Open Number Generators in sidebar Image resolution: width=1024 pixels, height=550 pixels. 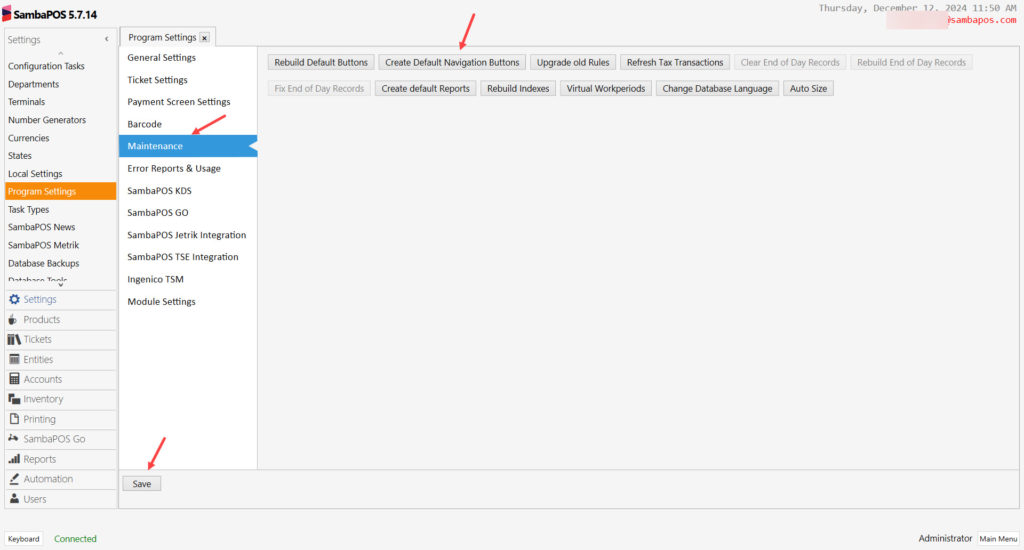tap(60, 120)
